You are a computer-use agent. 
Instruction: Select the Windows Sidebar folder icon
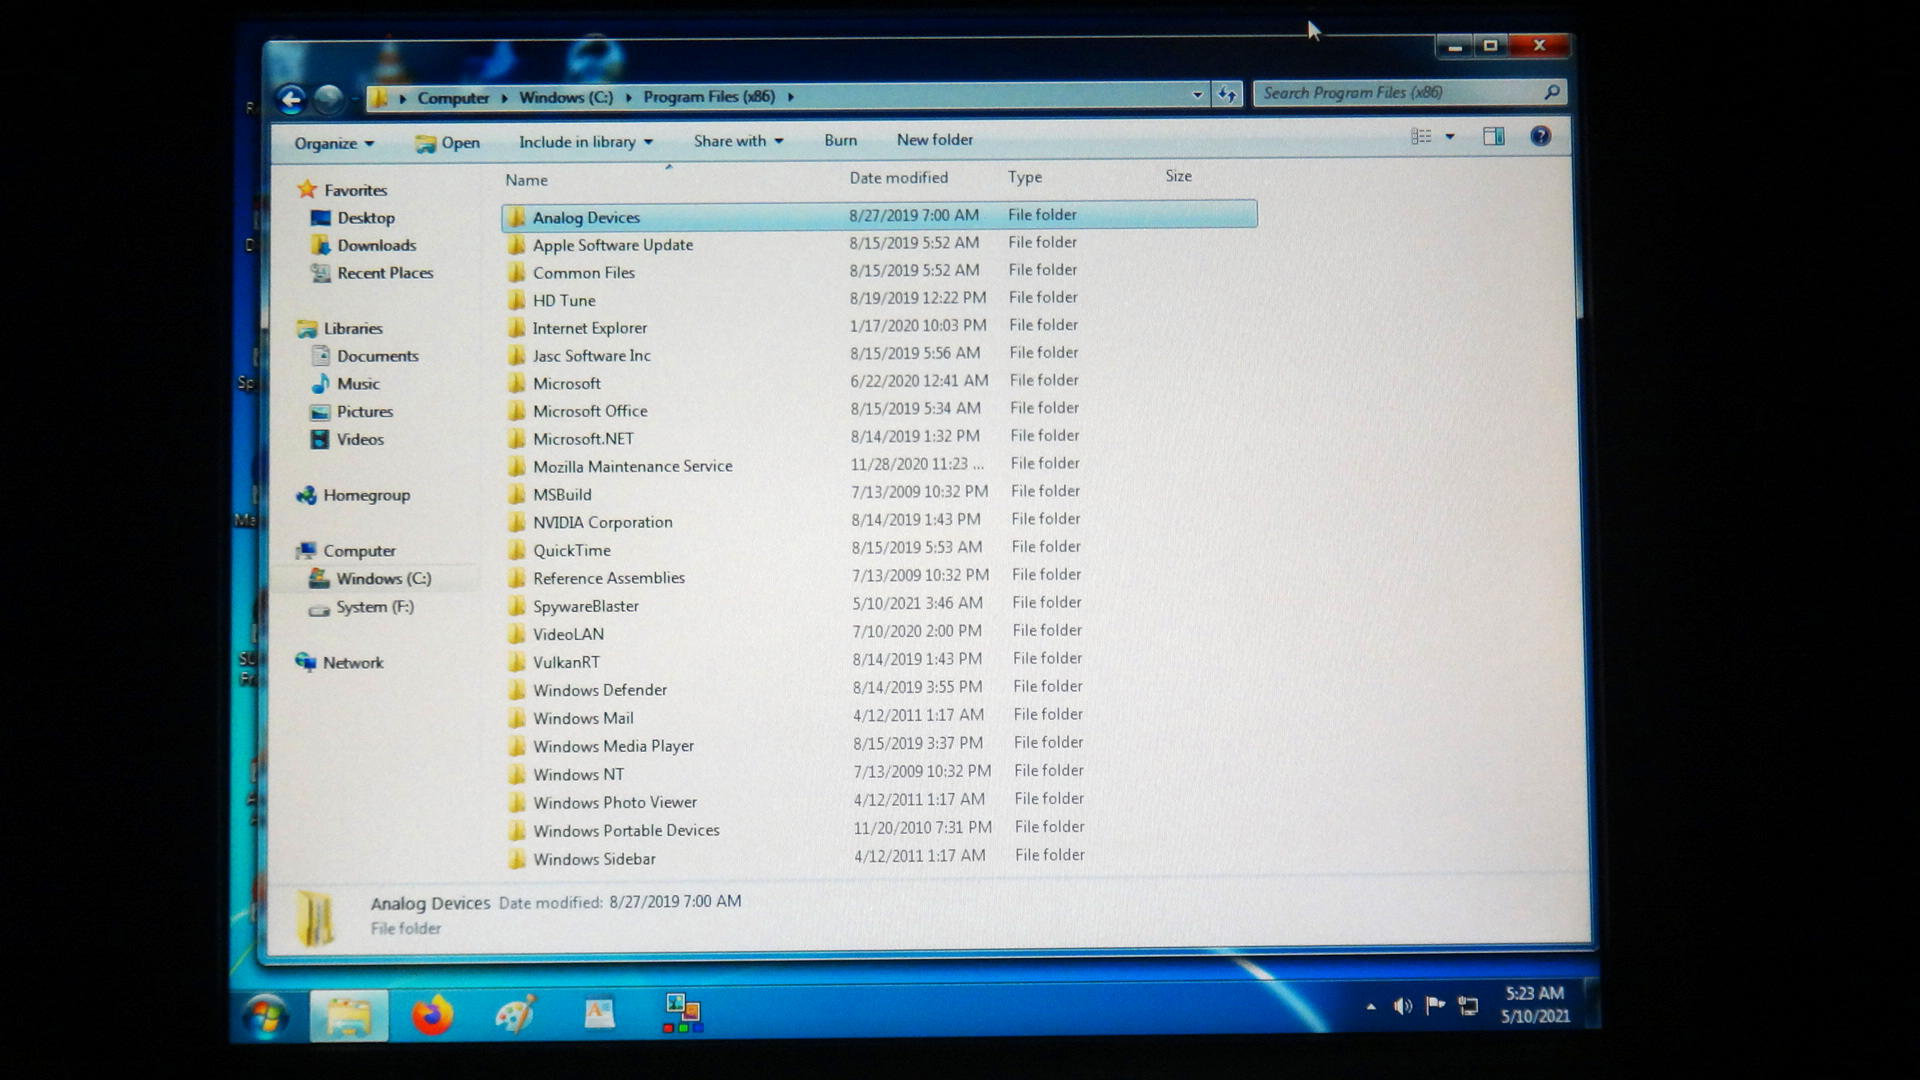coord(517,859)
